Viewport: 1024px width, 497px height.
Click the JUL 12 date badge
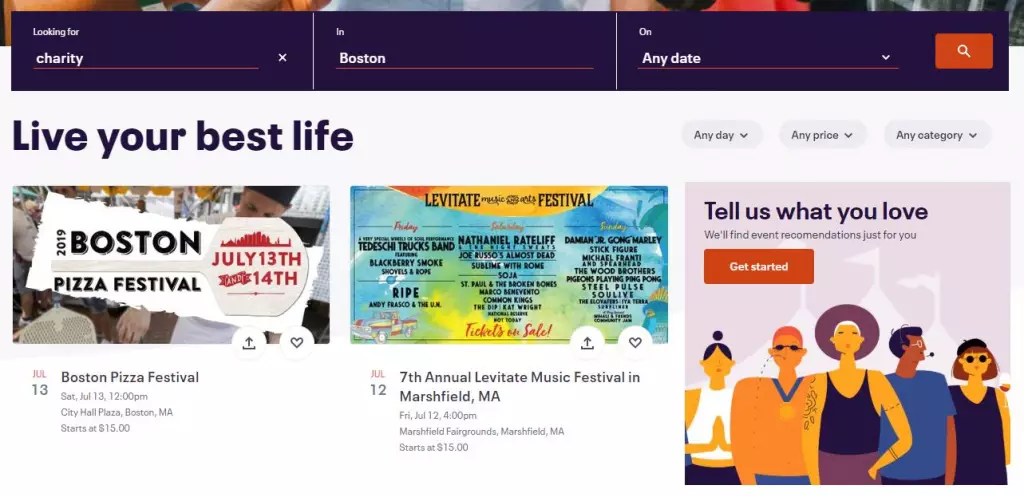coord(378,383)
